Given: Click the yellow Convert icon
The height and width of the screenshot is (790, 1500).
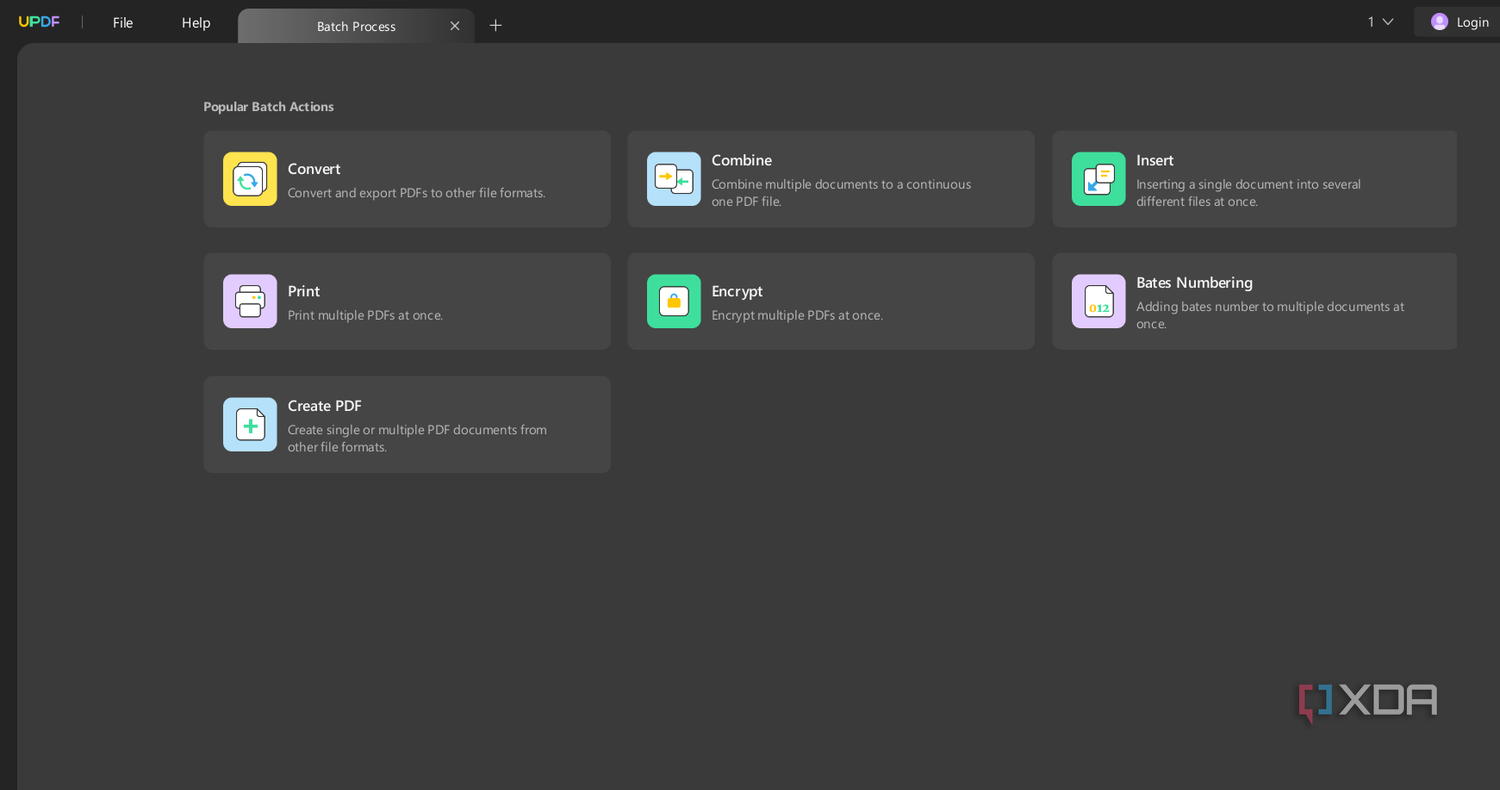Looking at the screenshot, I should (250, 179).
